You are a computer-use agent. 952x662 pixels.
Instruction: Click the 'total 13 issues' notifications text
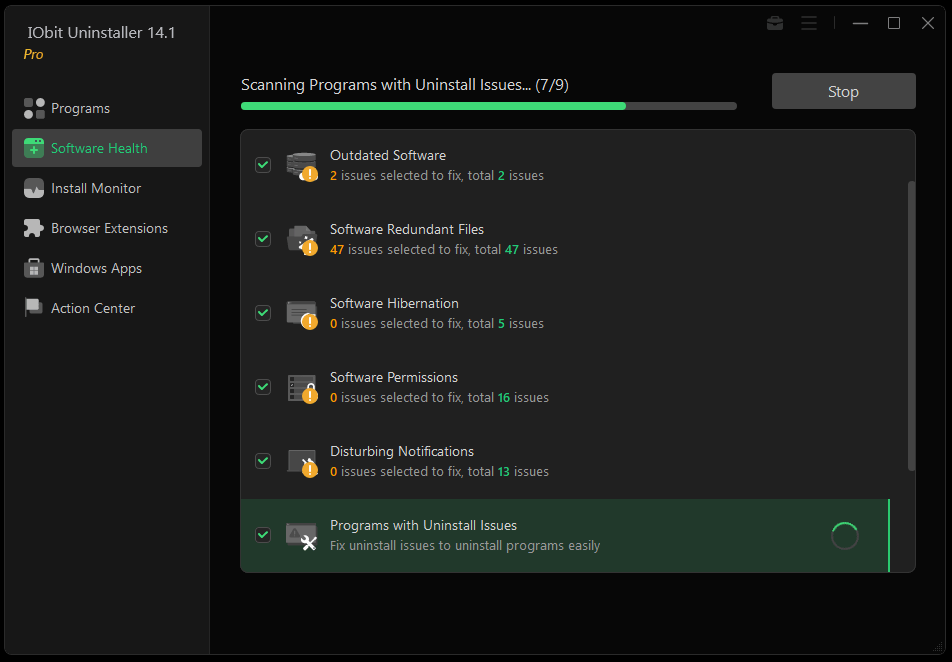(x=508, y=473)
